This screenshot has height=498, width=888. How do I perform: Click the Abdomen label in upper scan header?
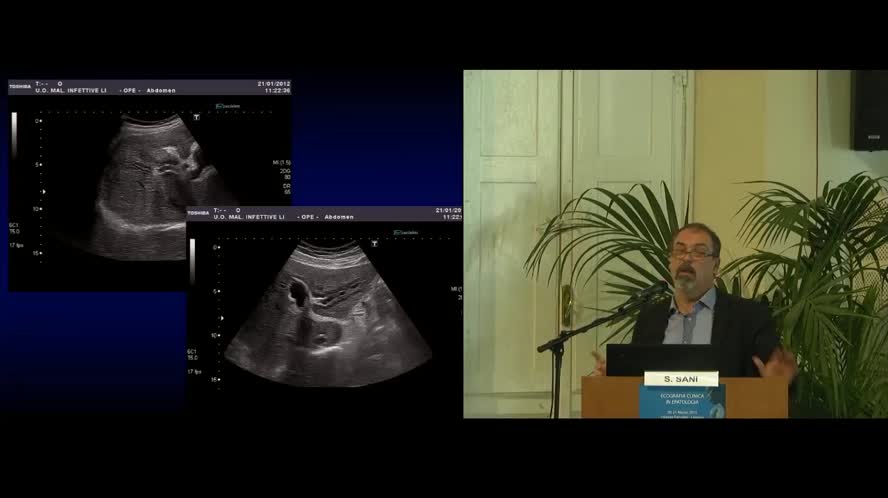point(160,90)
